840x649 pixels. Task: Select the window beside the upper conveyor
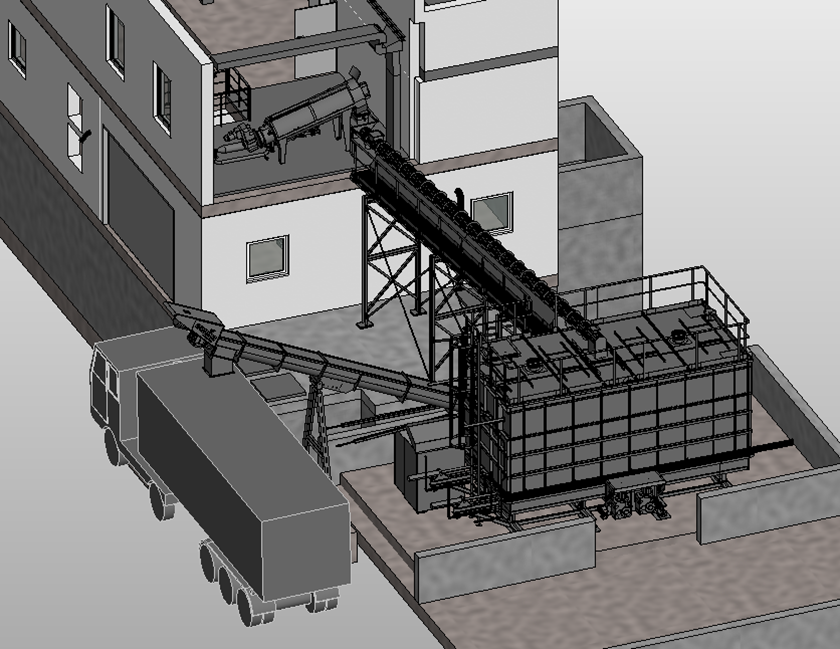[491, 212]
